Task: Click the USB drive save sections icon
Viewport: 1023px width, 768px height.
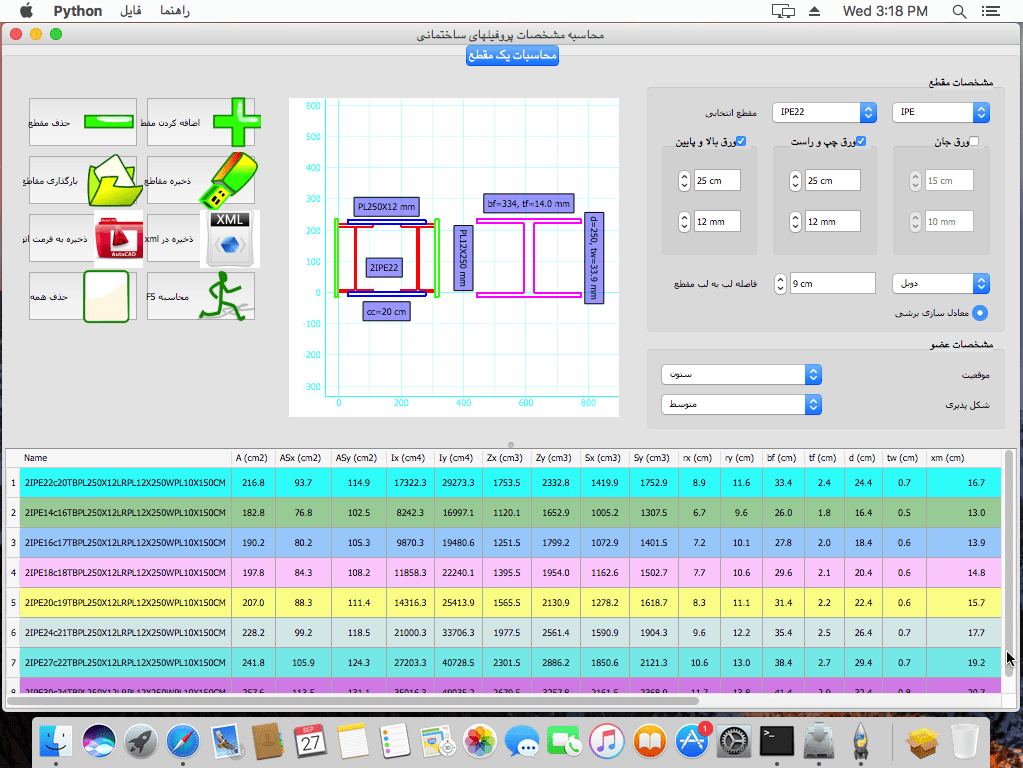Action: tap(228, 180)
